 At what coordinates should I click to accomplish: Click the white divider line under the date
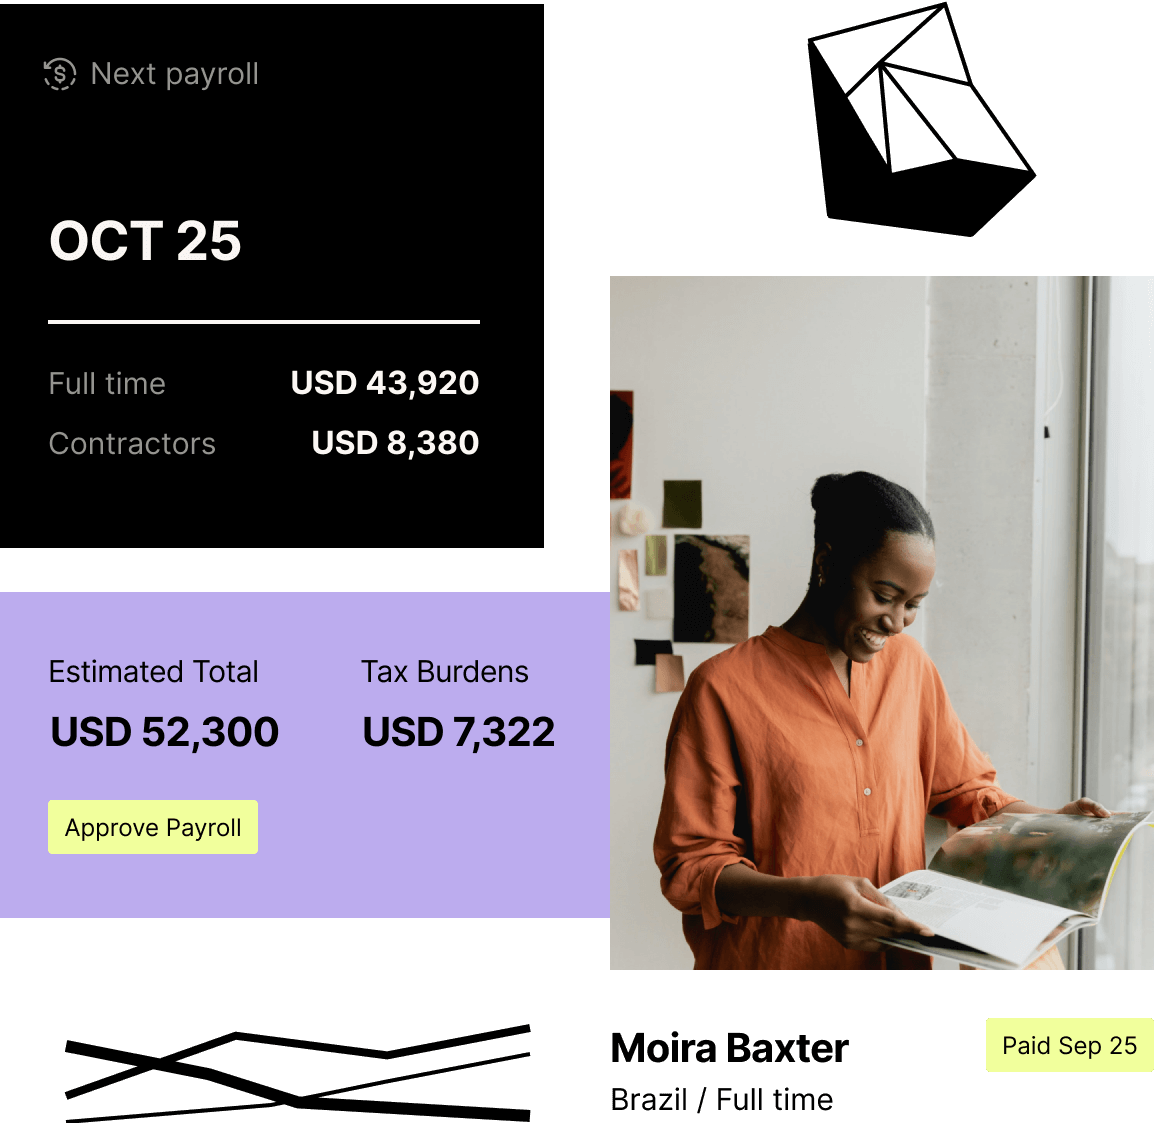coord(264,322)
